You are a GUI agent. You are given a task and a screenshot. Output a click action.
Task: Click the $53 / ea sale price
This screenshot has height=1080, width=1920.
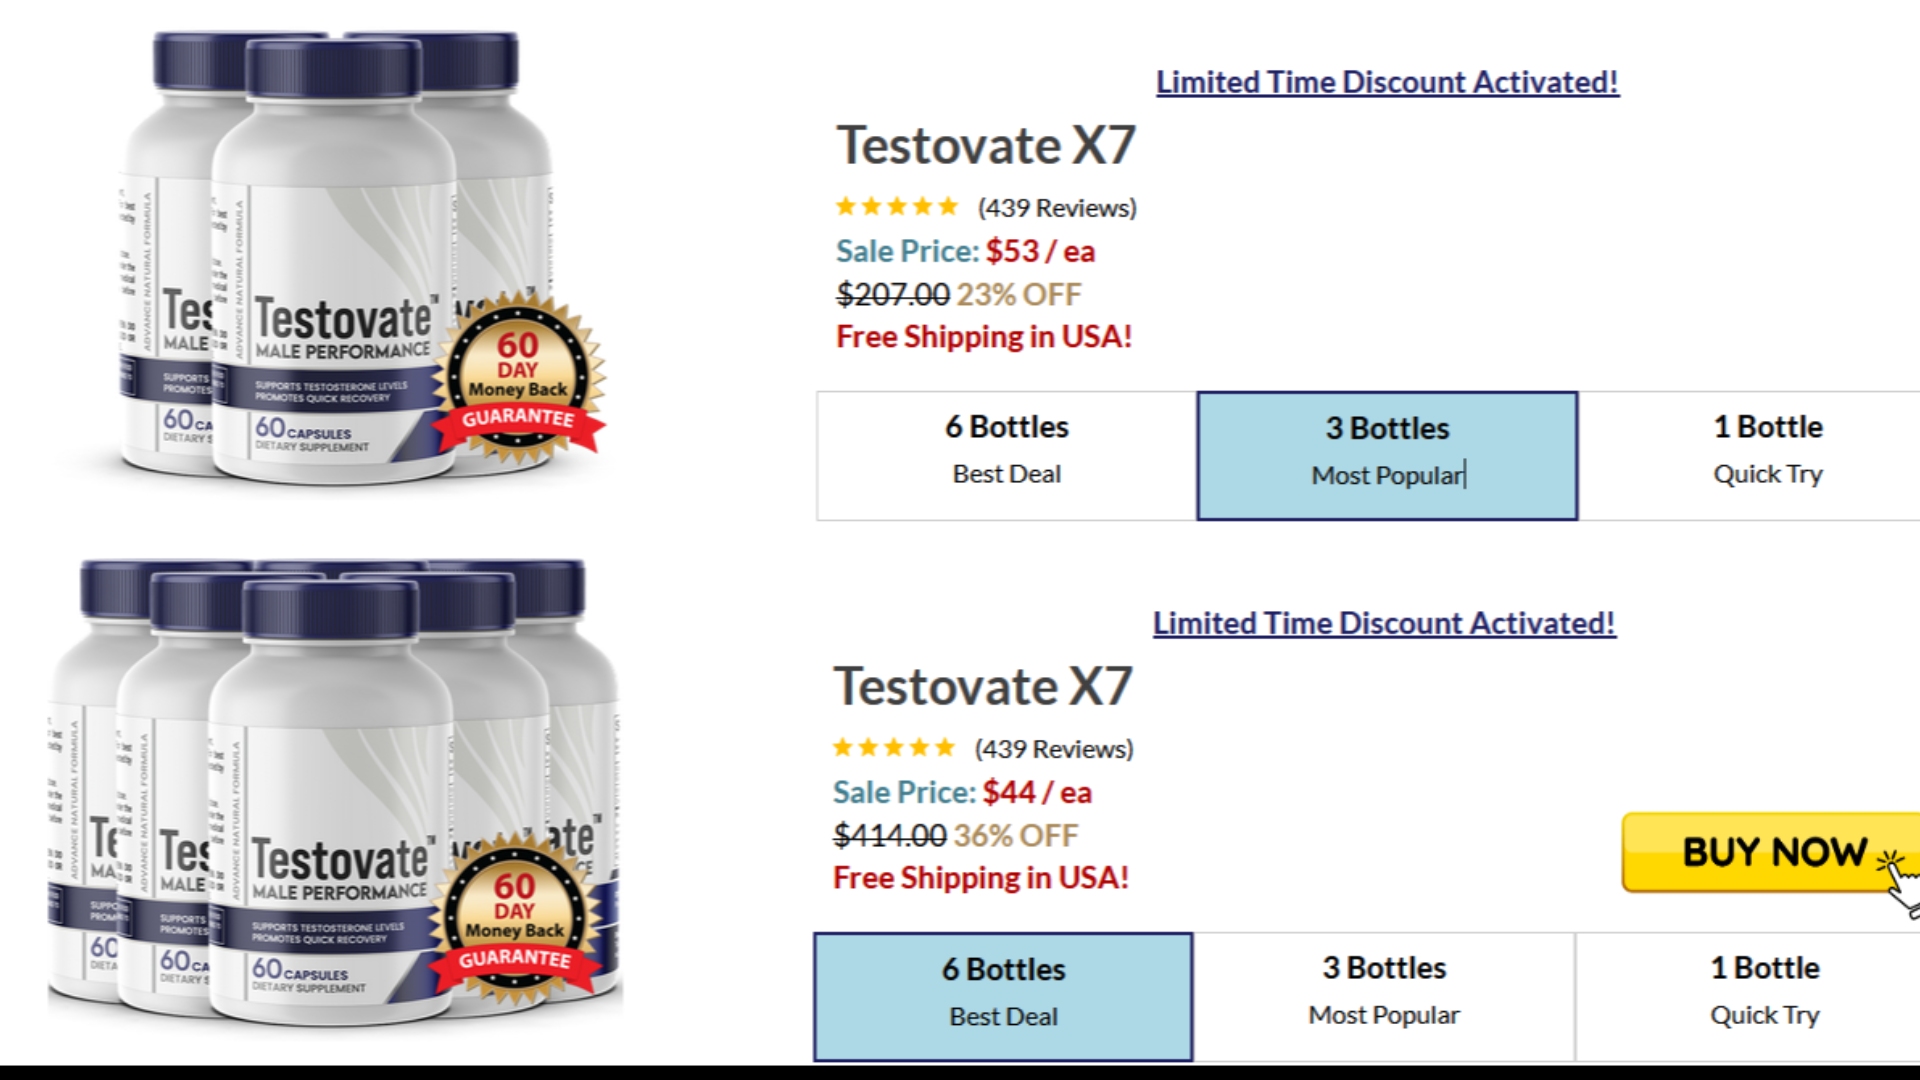(1040, 251)
